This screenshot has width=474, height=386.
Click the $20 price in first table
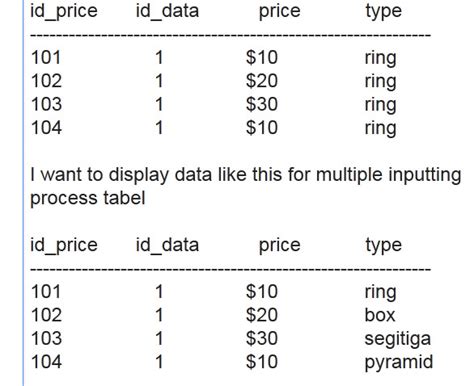[x=262, y=81]
